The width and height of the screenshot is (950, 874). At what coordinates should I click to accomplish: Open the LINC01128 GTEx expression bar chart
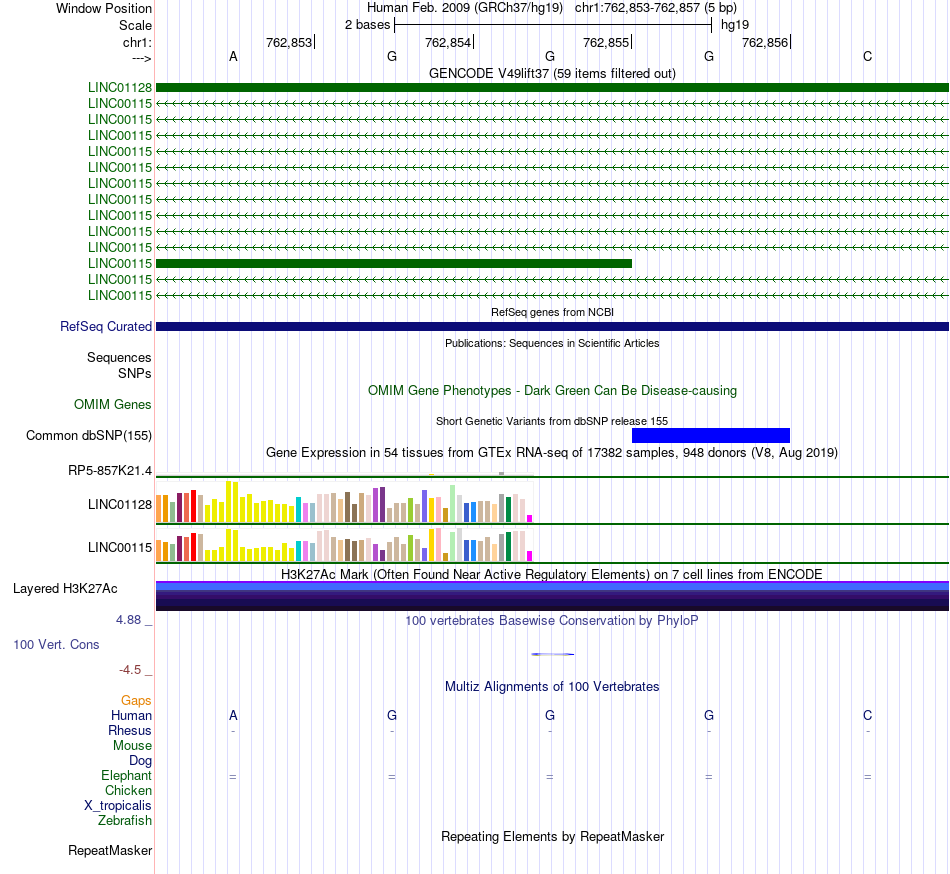point(344,502)
